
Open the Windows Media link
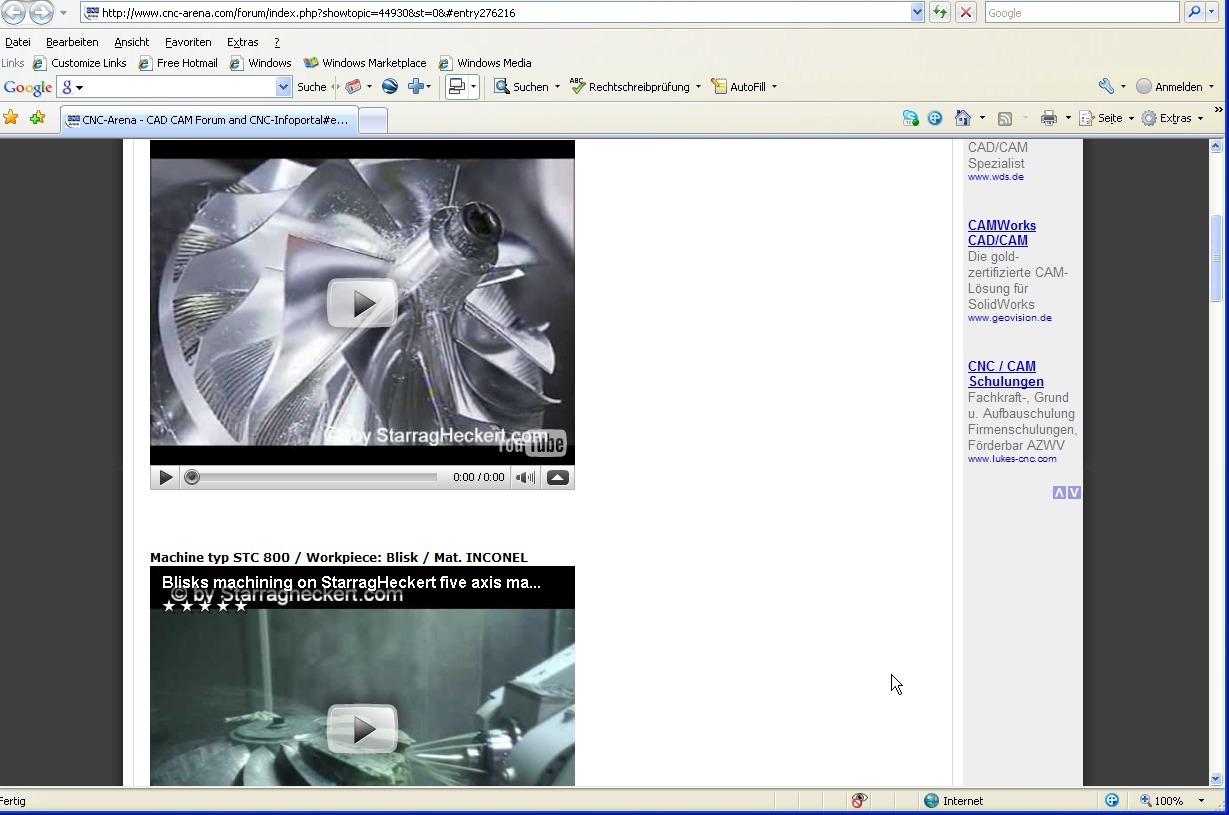point(485,63)
